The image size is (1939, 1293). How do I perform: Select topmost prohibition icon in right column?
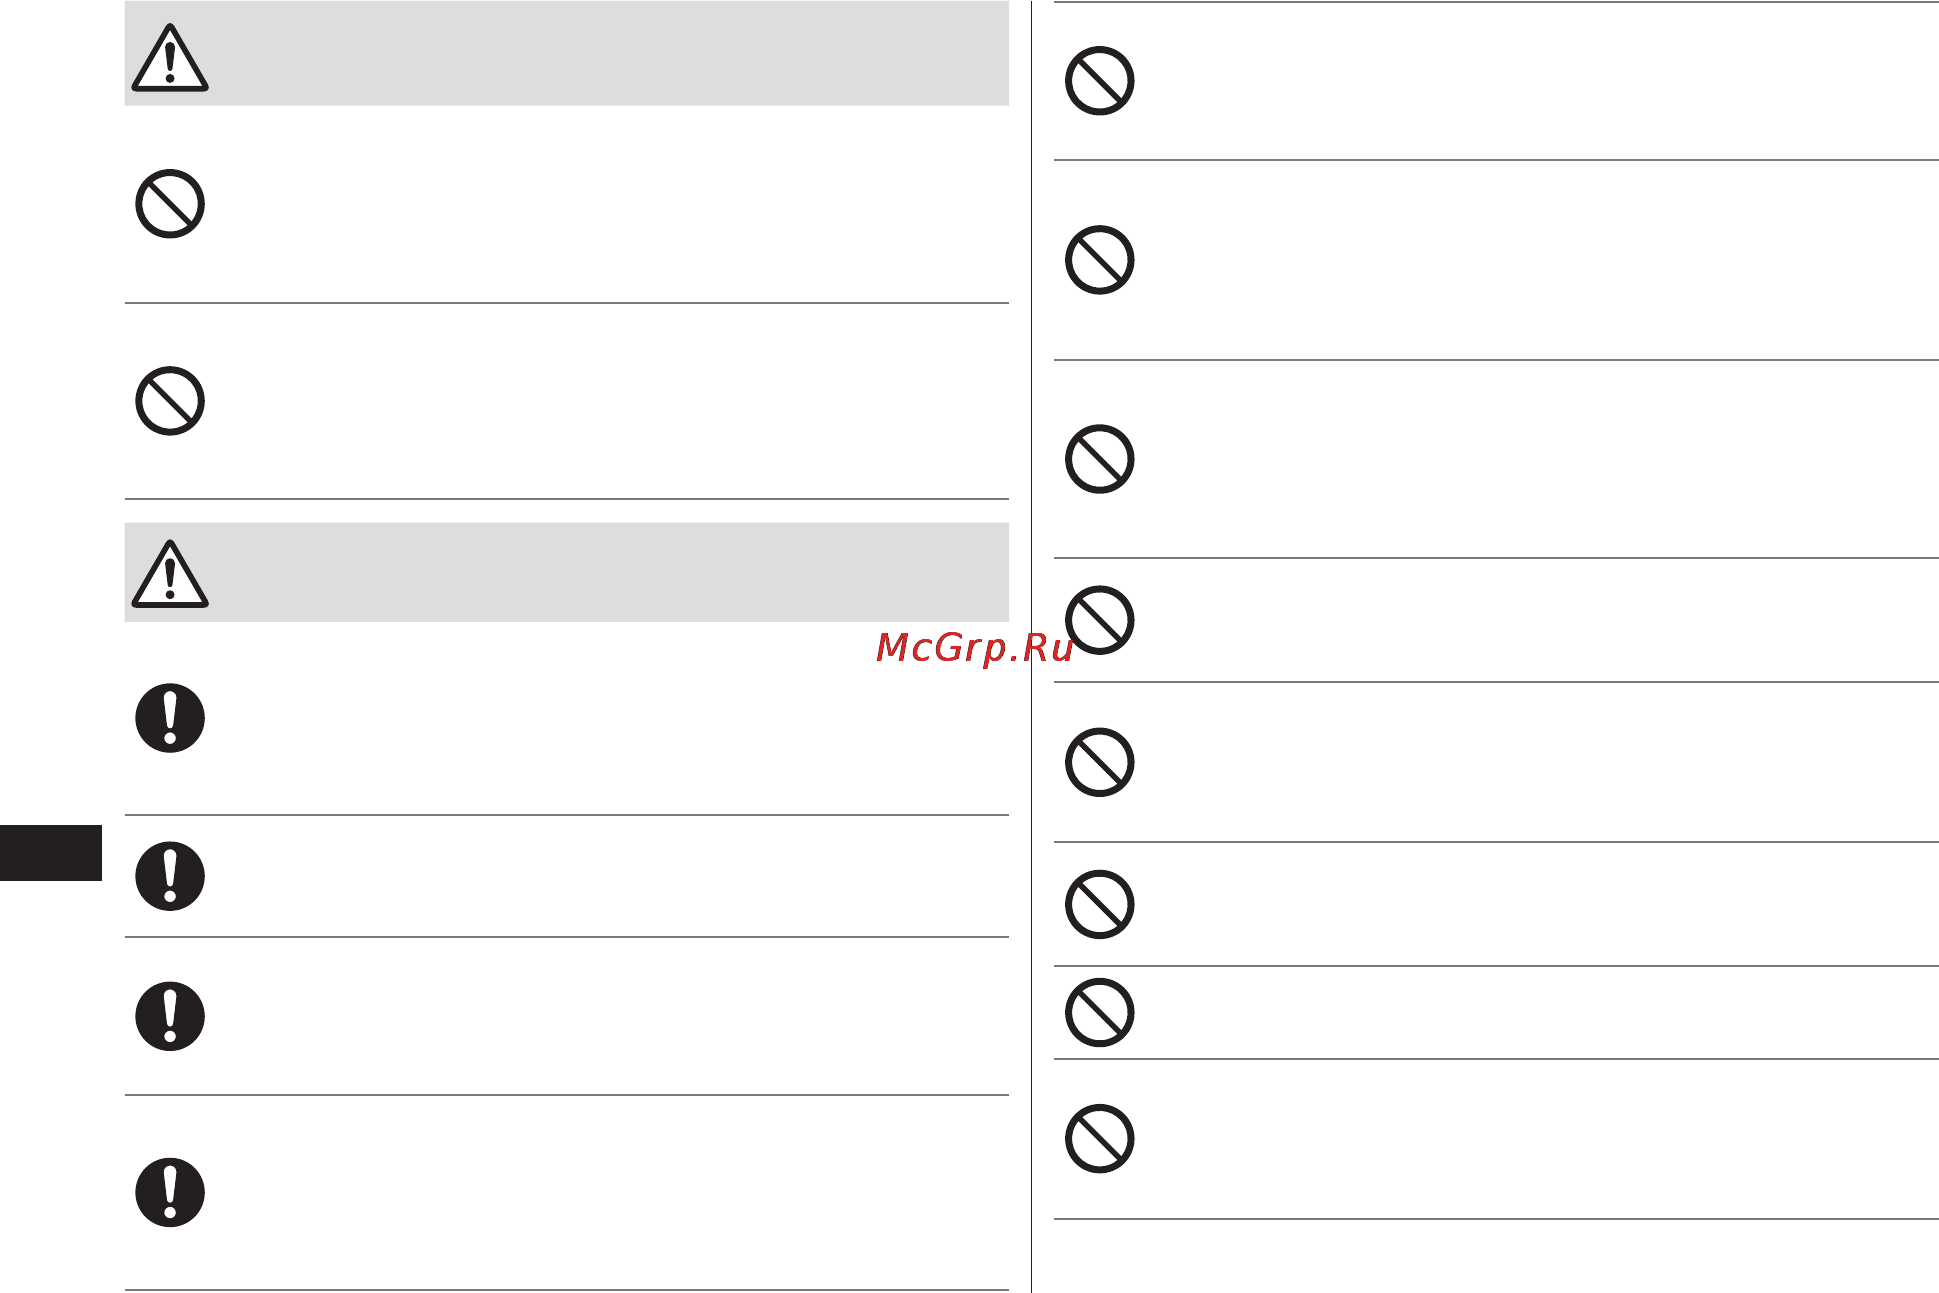coord(1100,81)
